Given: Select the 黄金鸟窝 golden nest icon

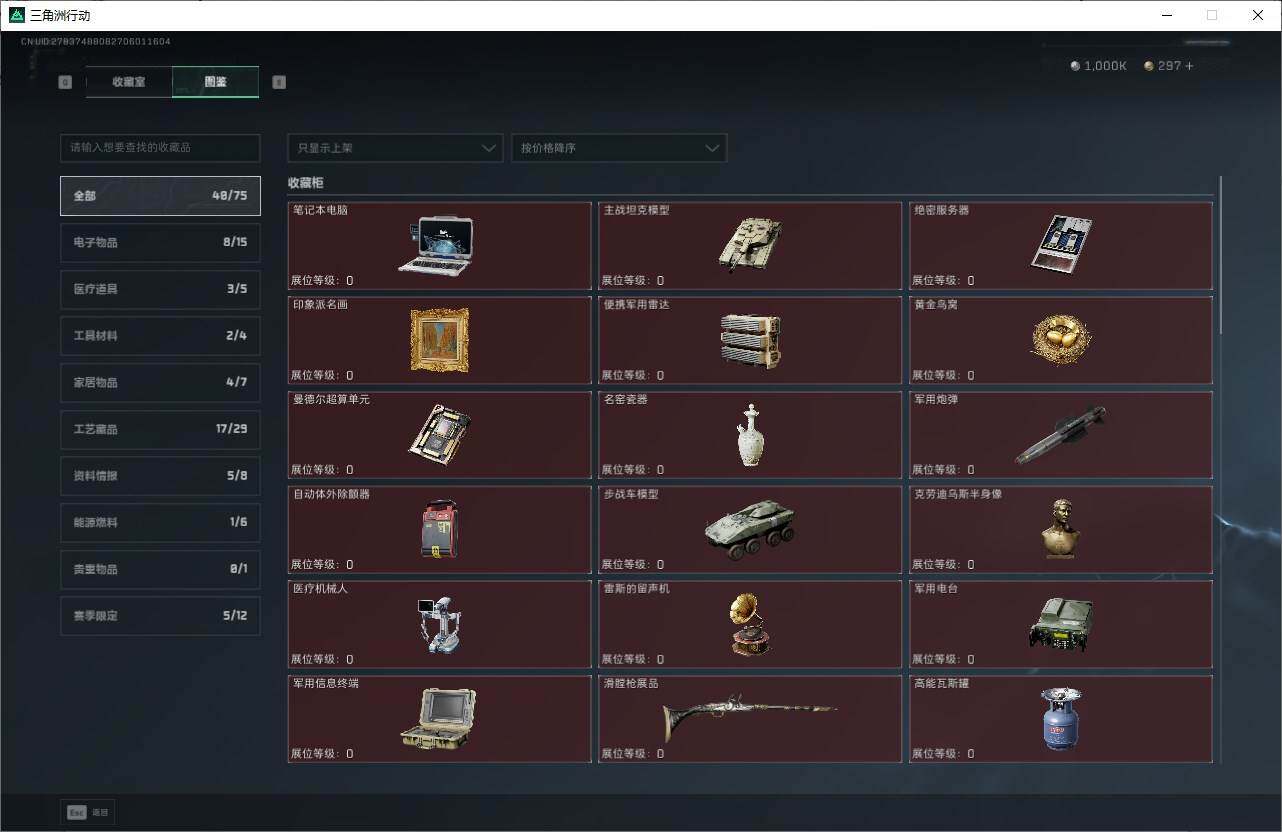Looking at the screenshot, I should (x=1061, y=340).
